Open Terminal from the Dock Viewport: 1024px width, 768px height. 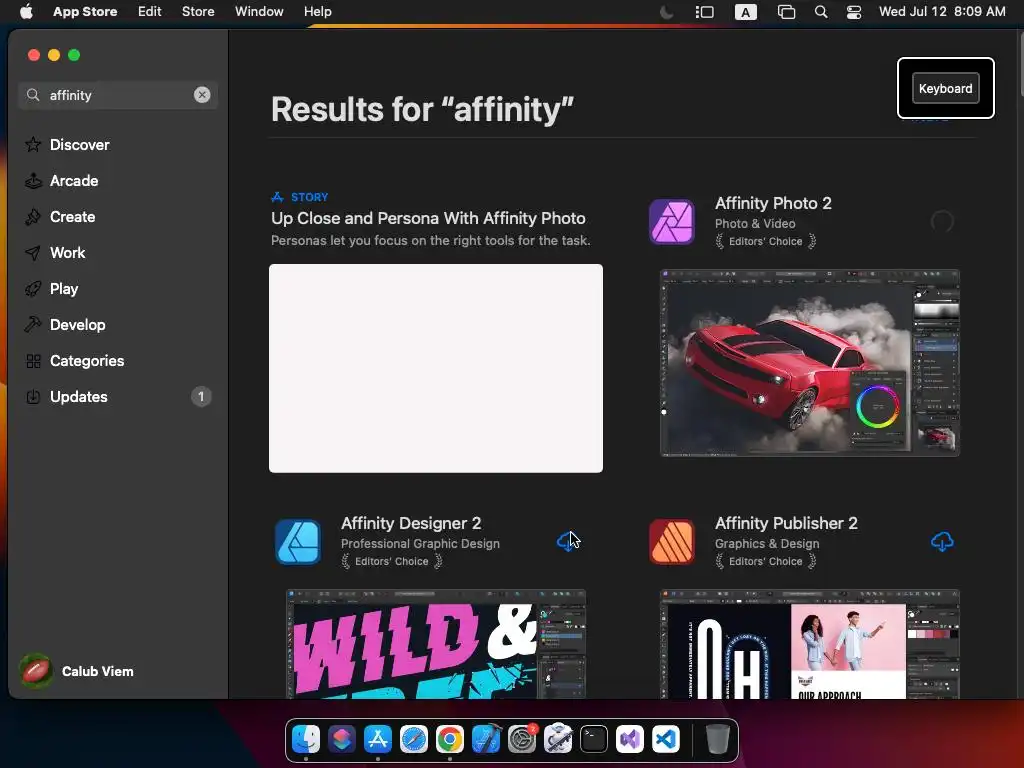[594, 739]
